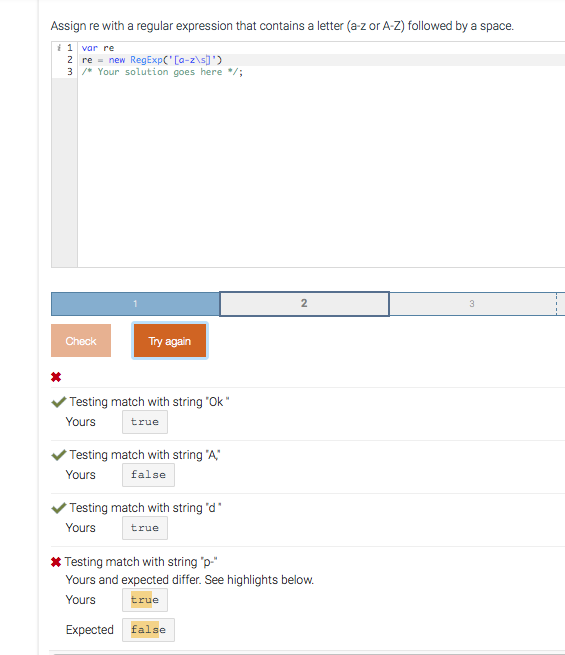565x655 pixels.
Task: Click 'Testing match with string "Ok "' label
Action: (149, 402)
